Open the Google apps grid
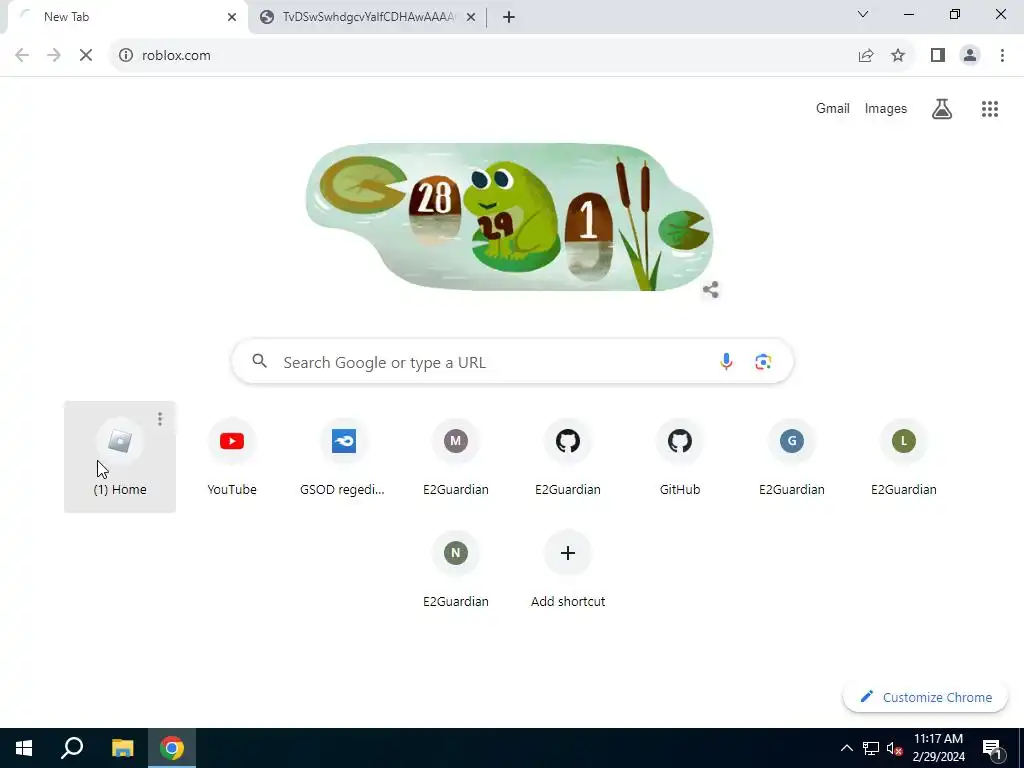 989,109
